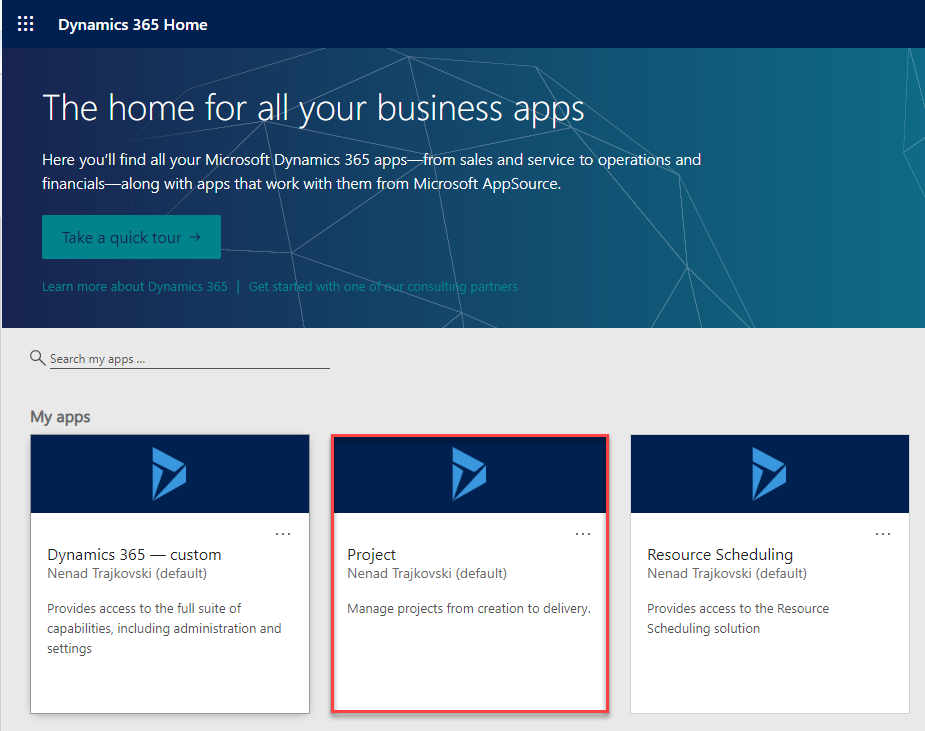The height and width of the screenshot is (731, 925).
Task: Expand more options on Resource Scheduling tile
Action: click(x=883, y=534)
